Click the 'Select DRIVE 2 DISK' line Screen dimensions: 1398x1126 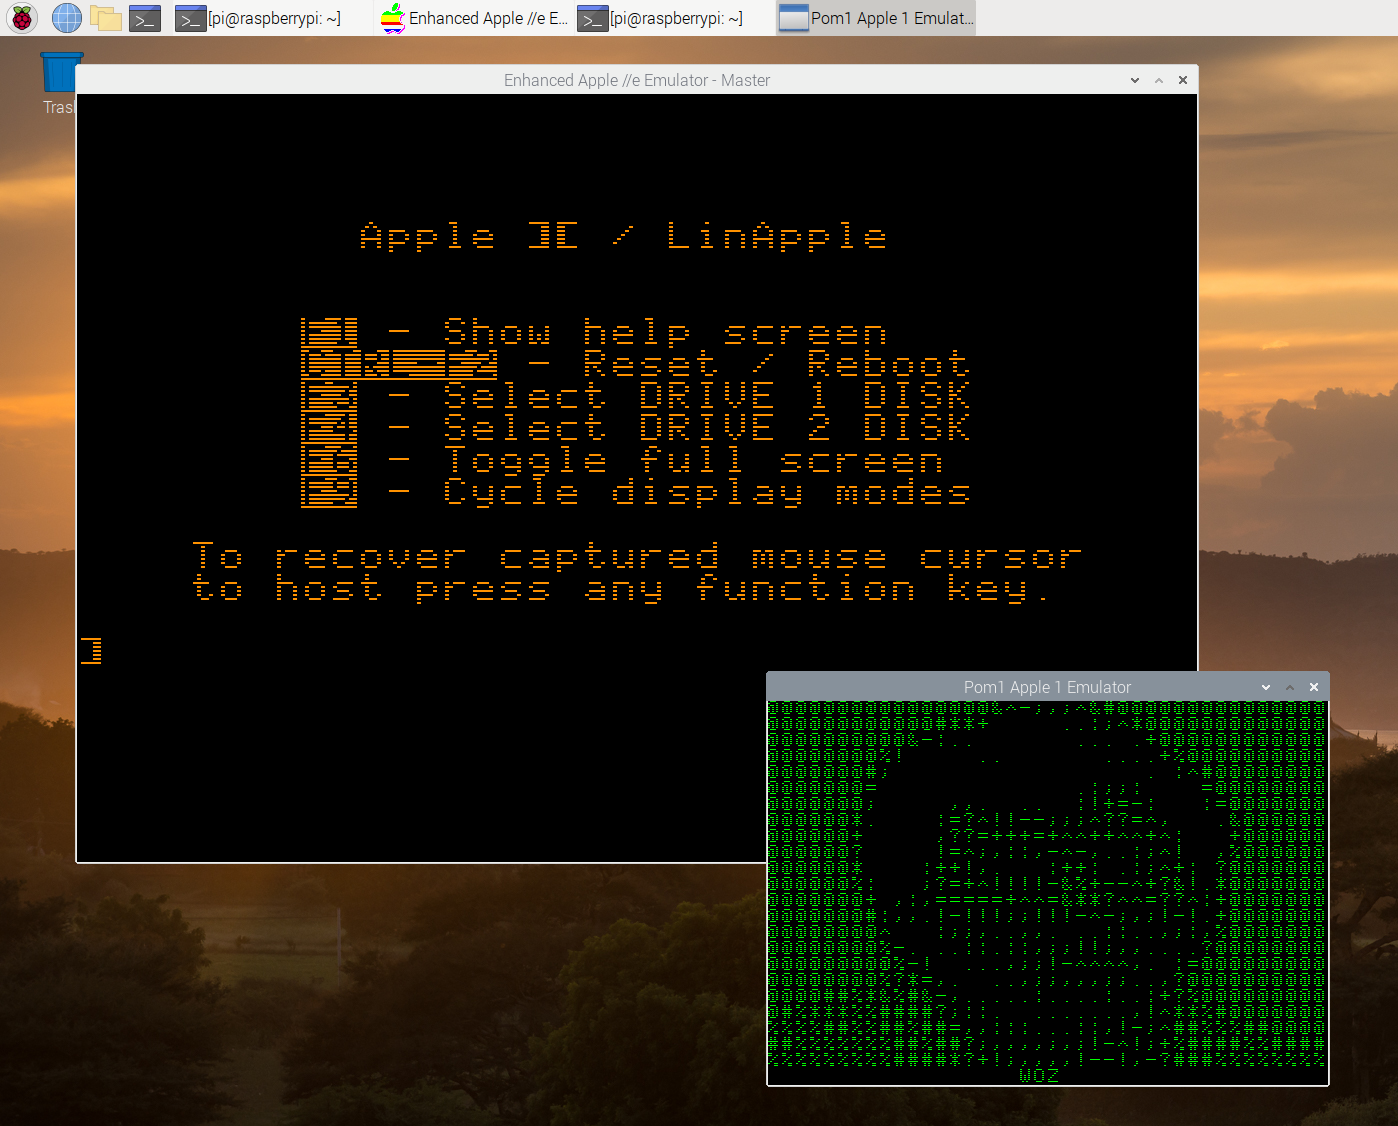pyautogui.click(x=706, y=427)
